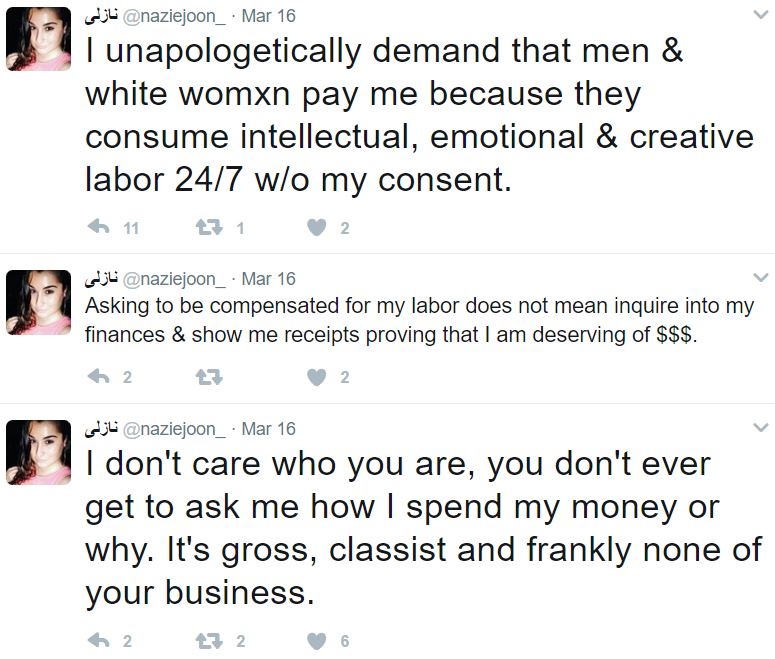Like the tweet about finances and receipts
Viewport: 775px width, 659px height.
coord(317,377)
